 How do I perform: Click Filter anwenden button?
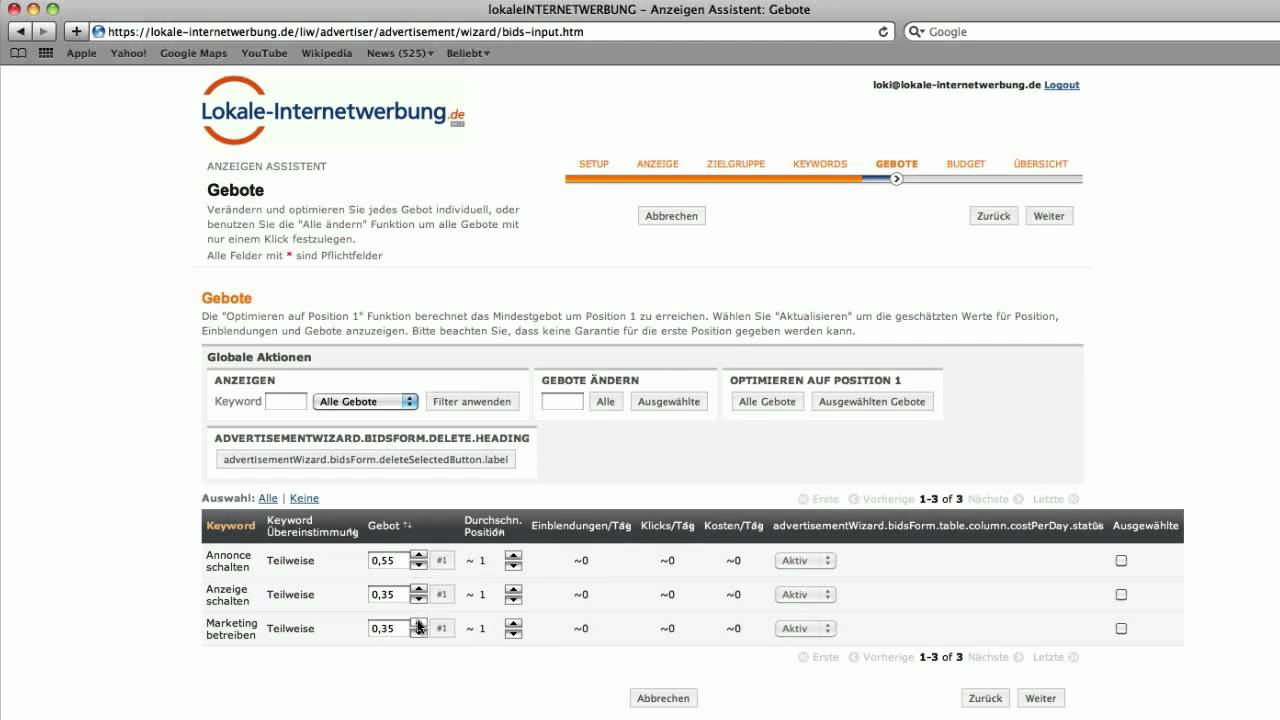coord(473,402)
